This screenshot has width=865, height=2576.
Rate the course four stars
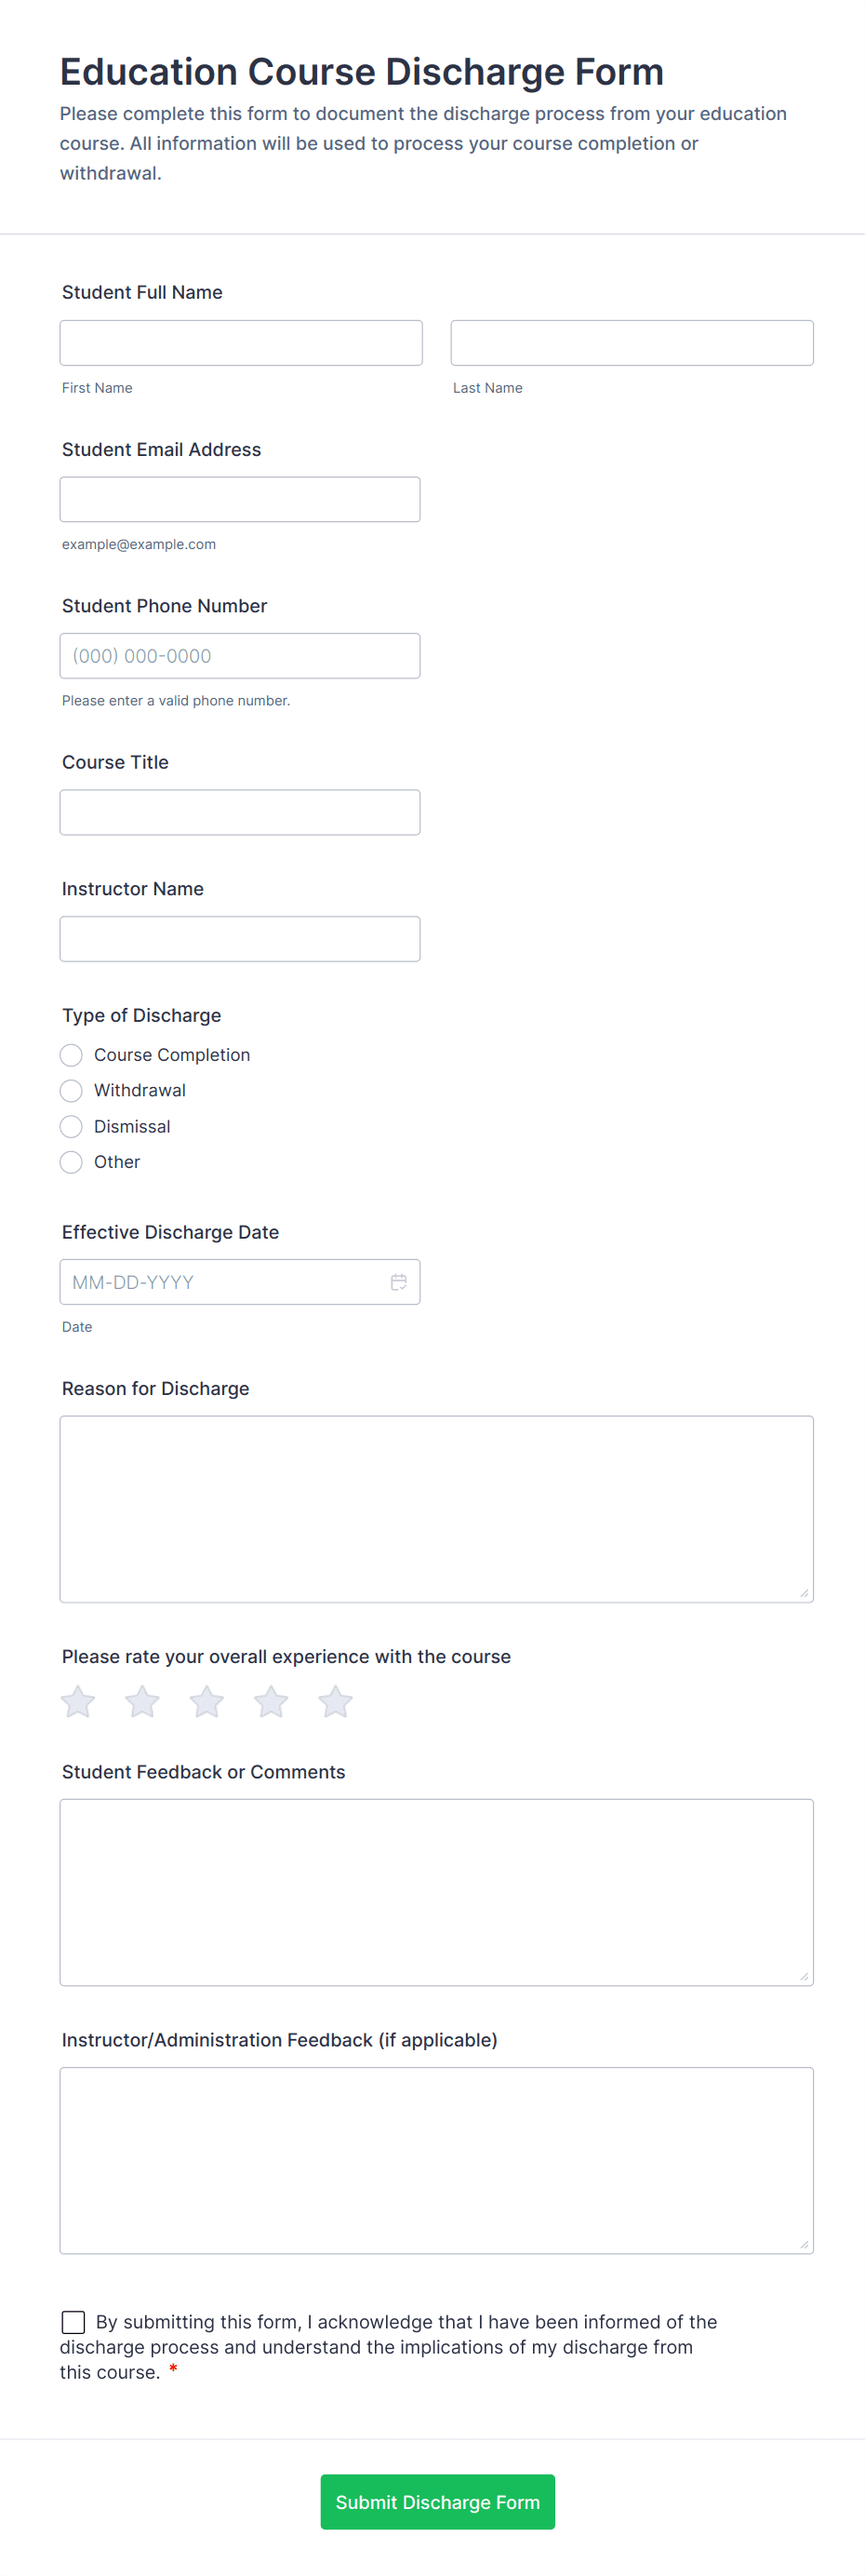click(x=271, y=1701)
